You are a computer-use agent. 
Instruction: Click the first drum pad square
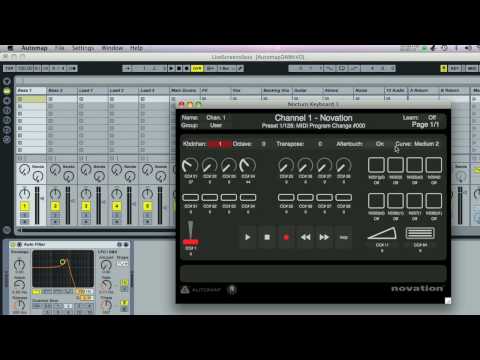[376, 165]
